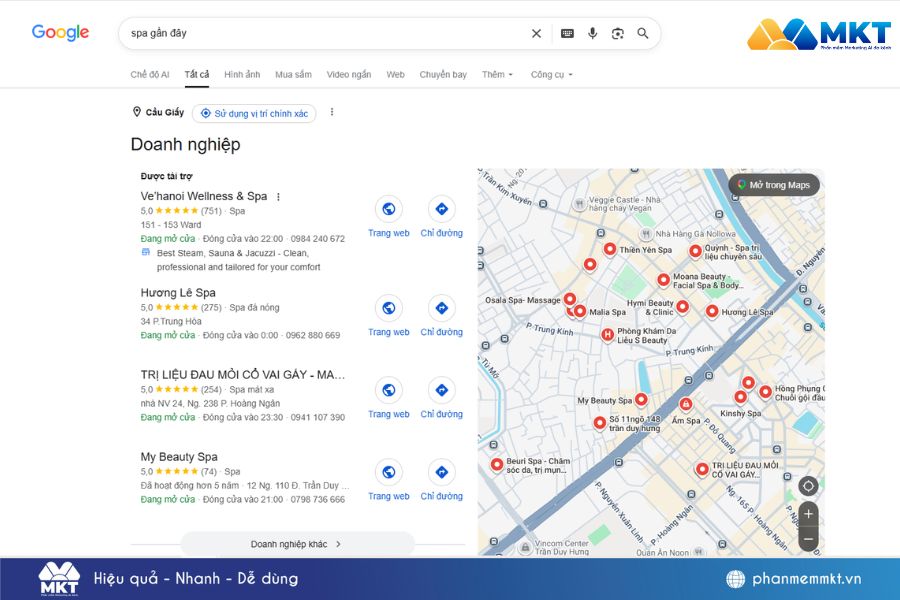This screenshot has width=900, height=600.
Task: Get directions to My Beauty Spa
Action: tap(441, 473)
